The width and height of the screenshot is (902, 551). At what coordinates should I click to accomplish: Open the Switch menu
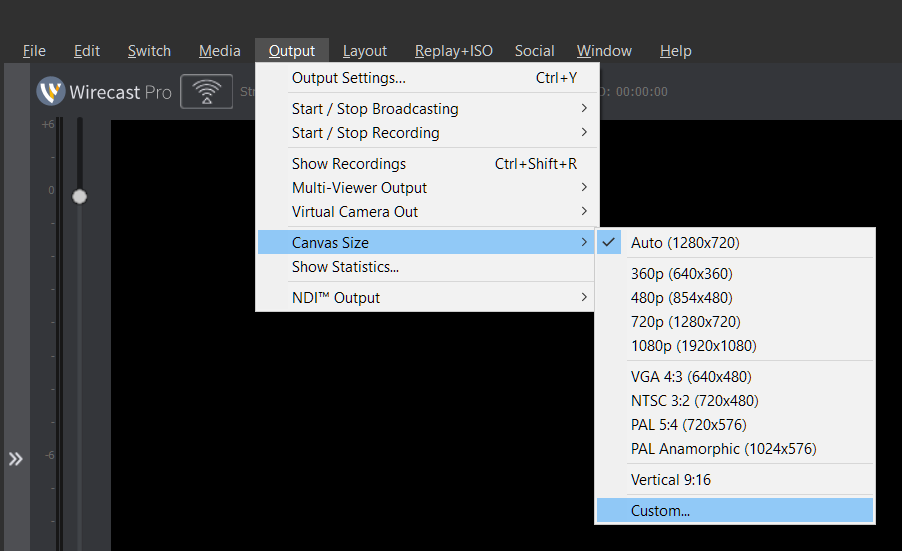(149, 51)
